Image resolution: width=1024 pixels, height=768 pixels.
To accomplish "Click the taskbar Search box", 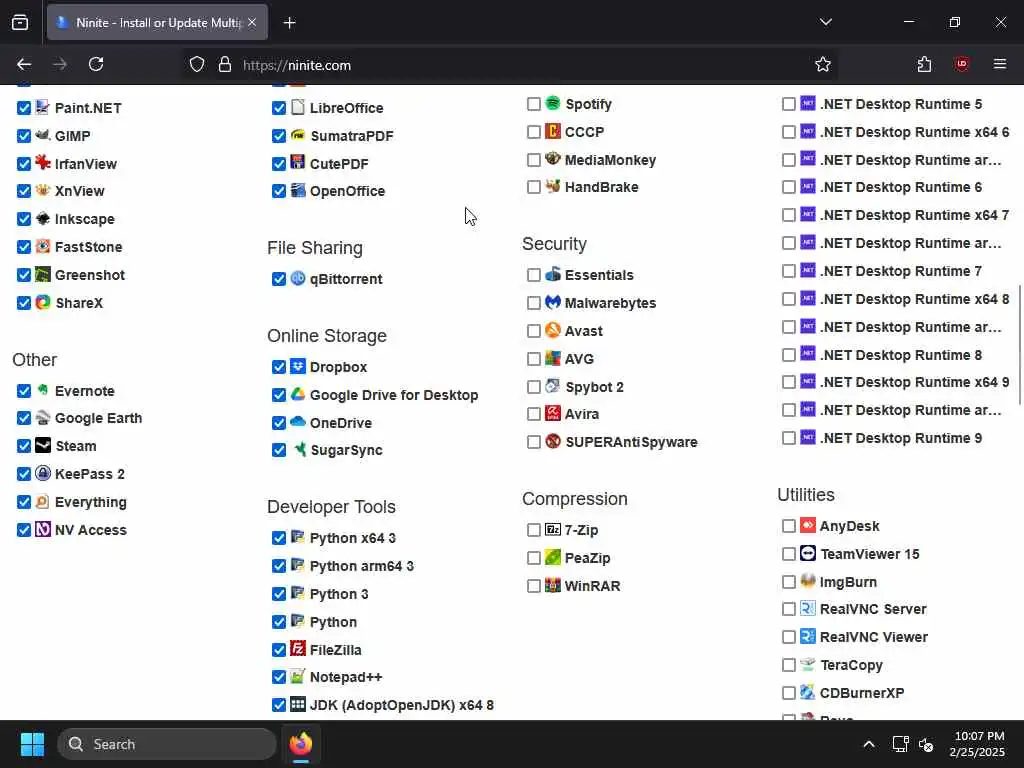I will [x=167, y=744].
